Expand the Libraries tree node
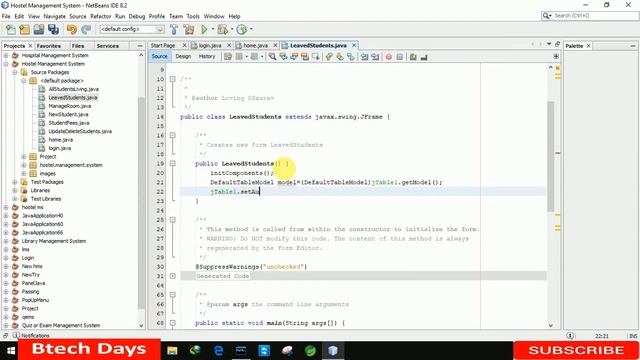 (15, 191)
